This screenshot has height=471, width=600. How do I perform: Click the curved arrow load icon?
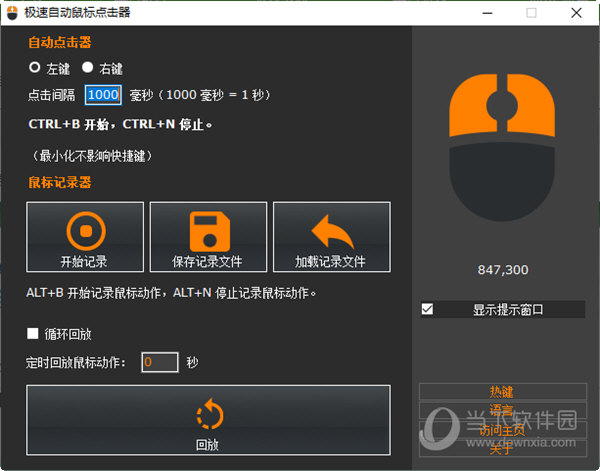click(x=333, y=231)
